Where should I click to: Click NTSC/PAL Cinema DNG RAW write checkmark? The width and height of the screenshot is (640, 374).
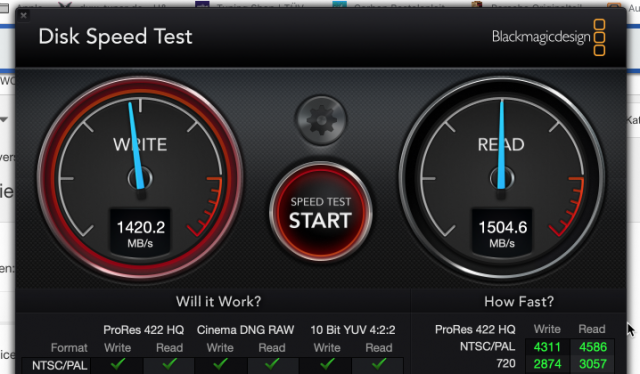pos(220,363)
